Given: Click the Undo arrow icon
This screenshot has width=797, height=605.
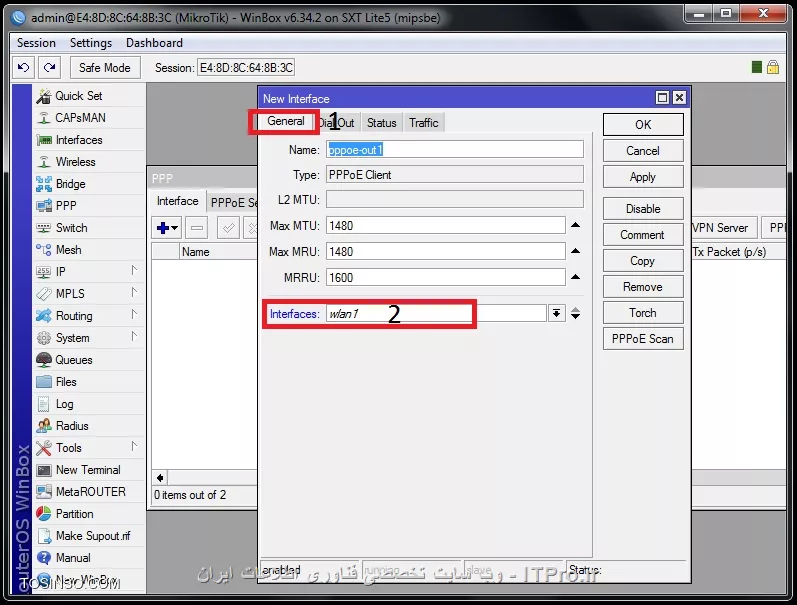Looking at the screenshot, I should (x=23, y=67).
